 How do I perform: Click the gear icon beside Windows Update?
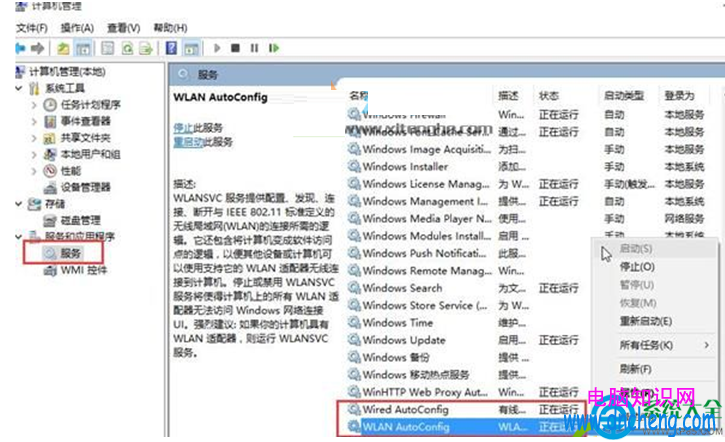[x=354, y=339]
